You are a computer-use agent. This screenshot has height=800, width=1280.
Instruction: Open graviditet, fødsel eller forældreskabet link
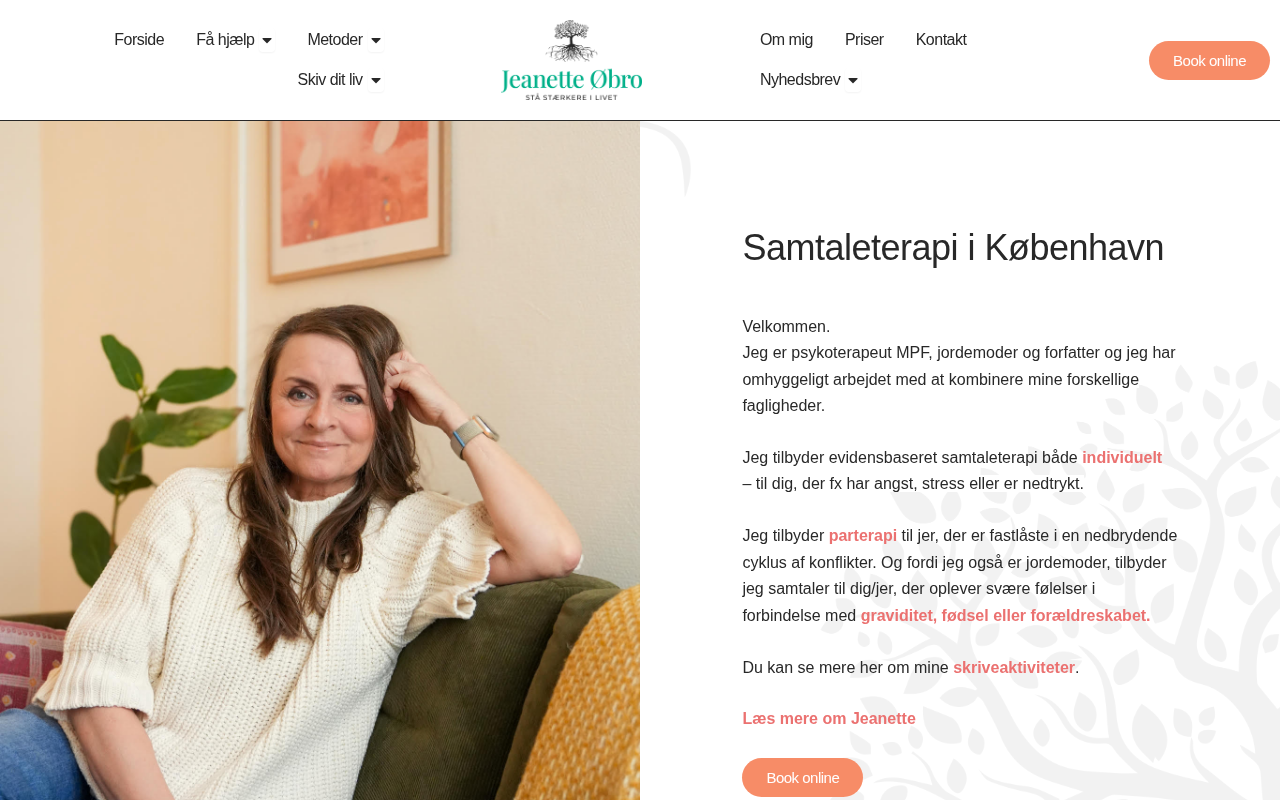(1005, 616)
